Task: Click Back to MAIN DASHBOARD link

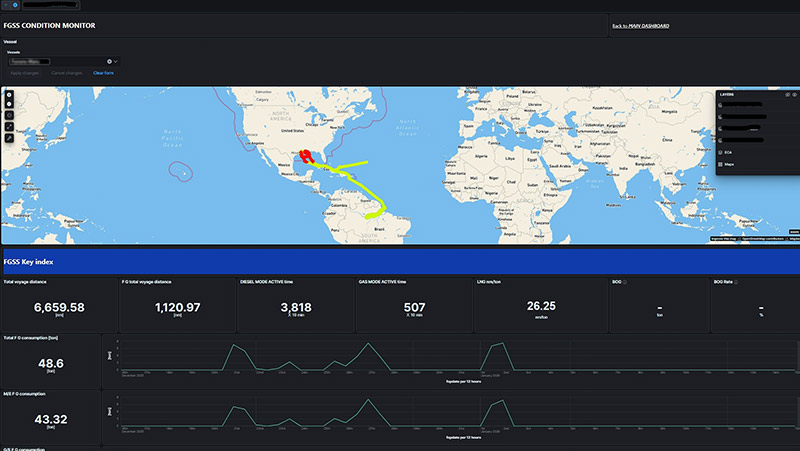Action: (x=640, y=25)
